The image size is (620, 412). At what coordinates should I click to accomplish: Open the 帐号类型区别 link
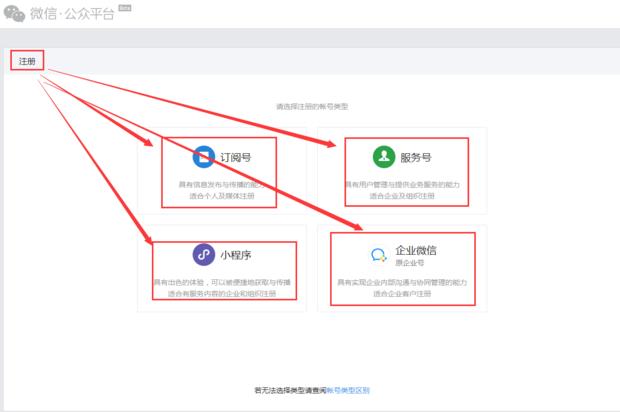(348, 390)
